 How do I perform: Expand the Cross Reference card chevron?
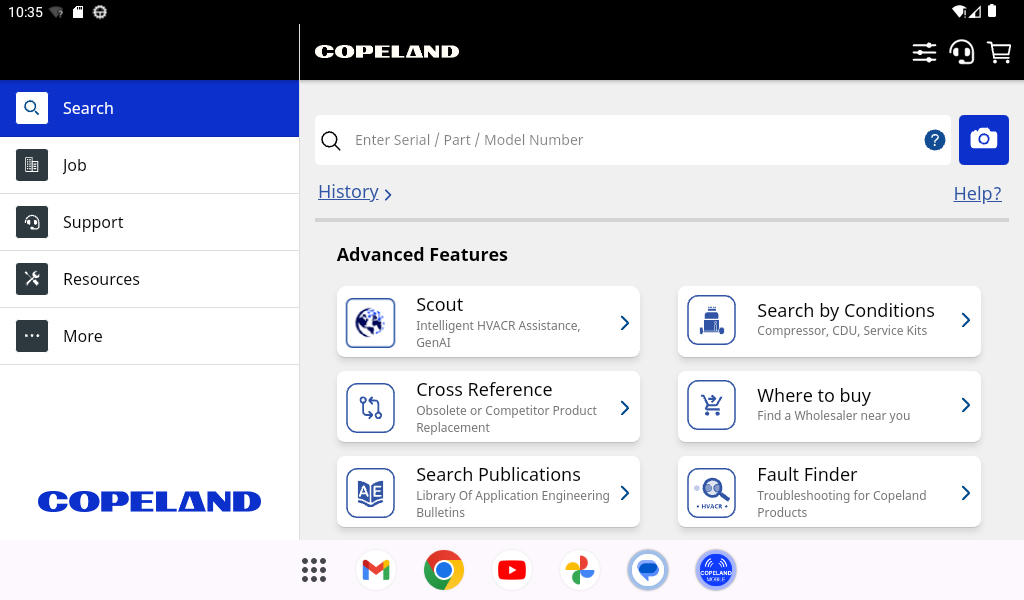(625, 408)
